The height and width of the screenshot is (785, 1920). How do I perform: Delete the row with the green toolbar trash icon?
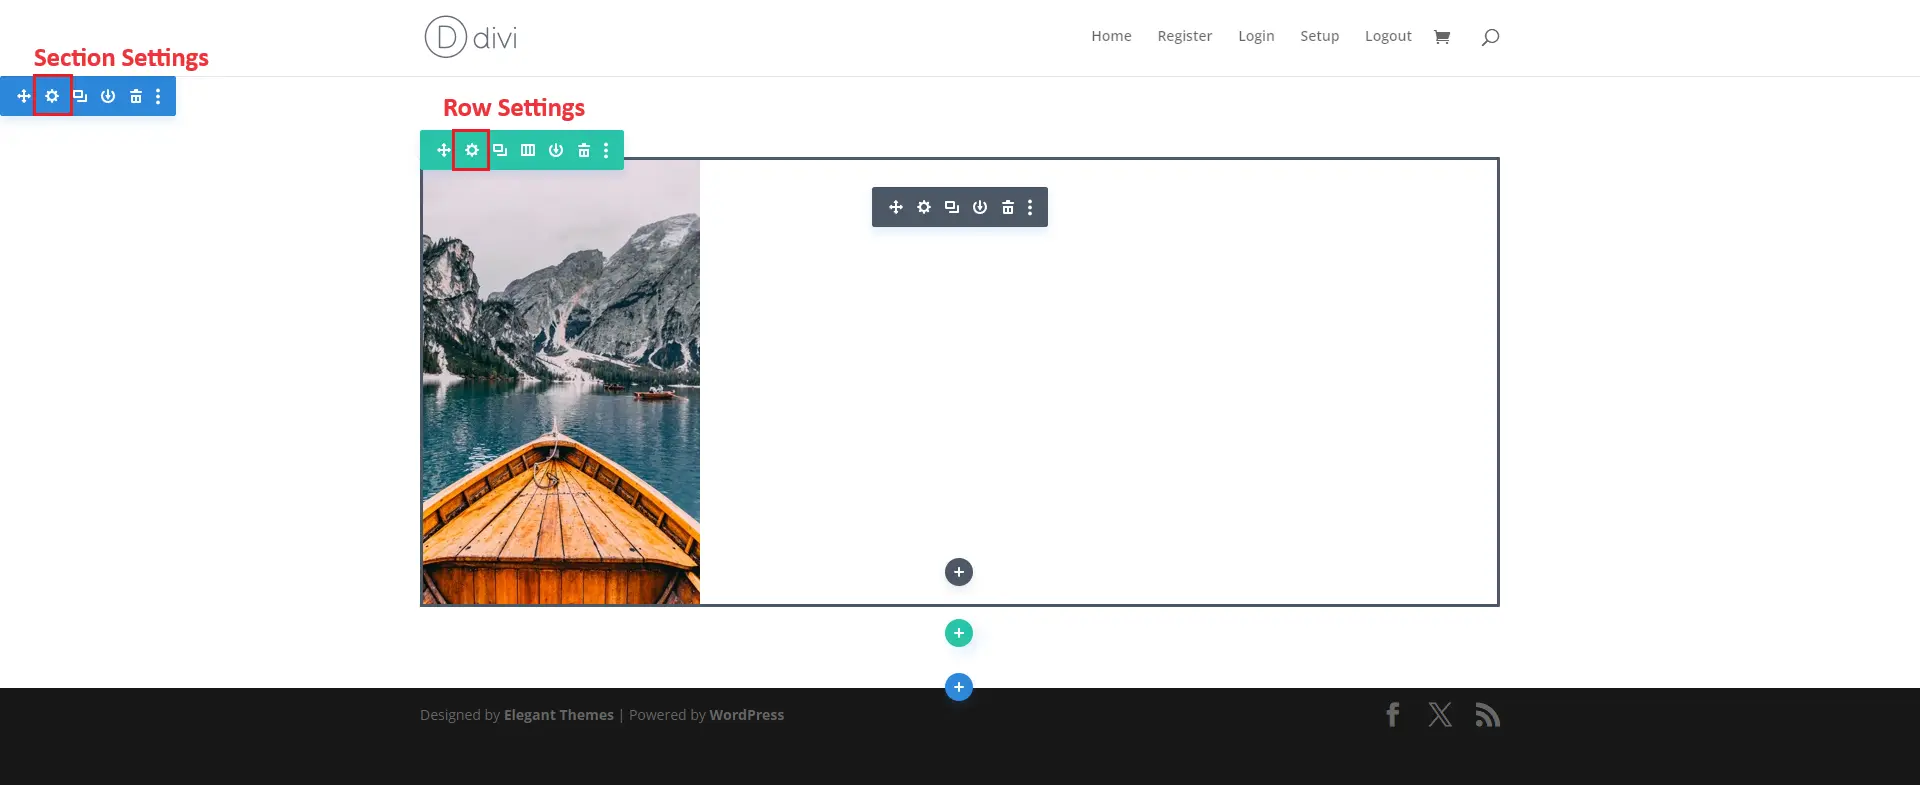(x=584, y=150)
